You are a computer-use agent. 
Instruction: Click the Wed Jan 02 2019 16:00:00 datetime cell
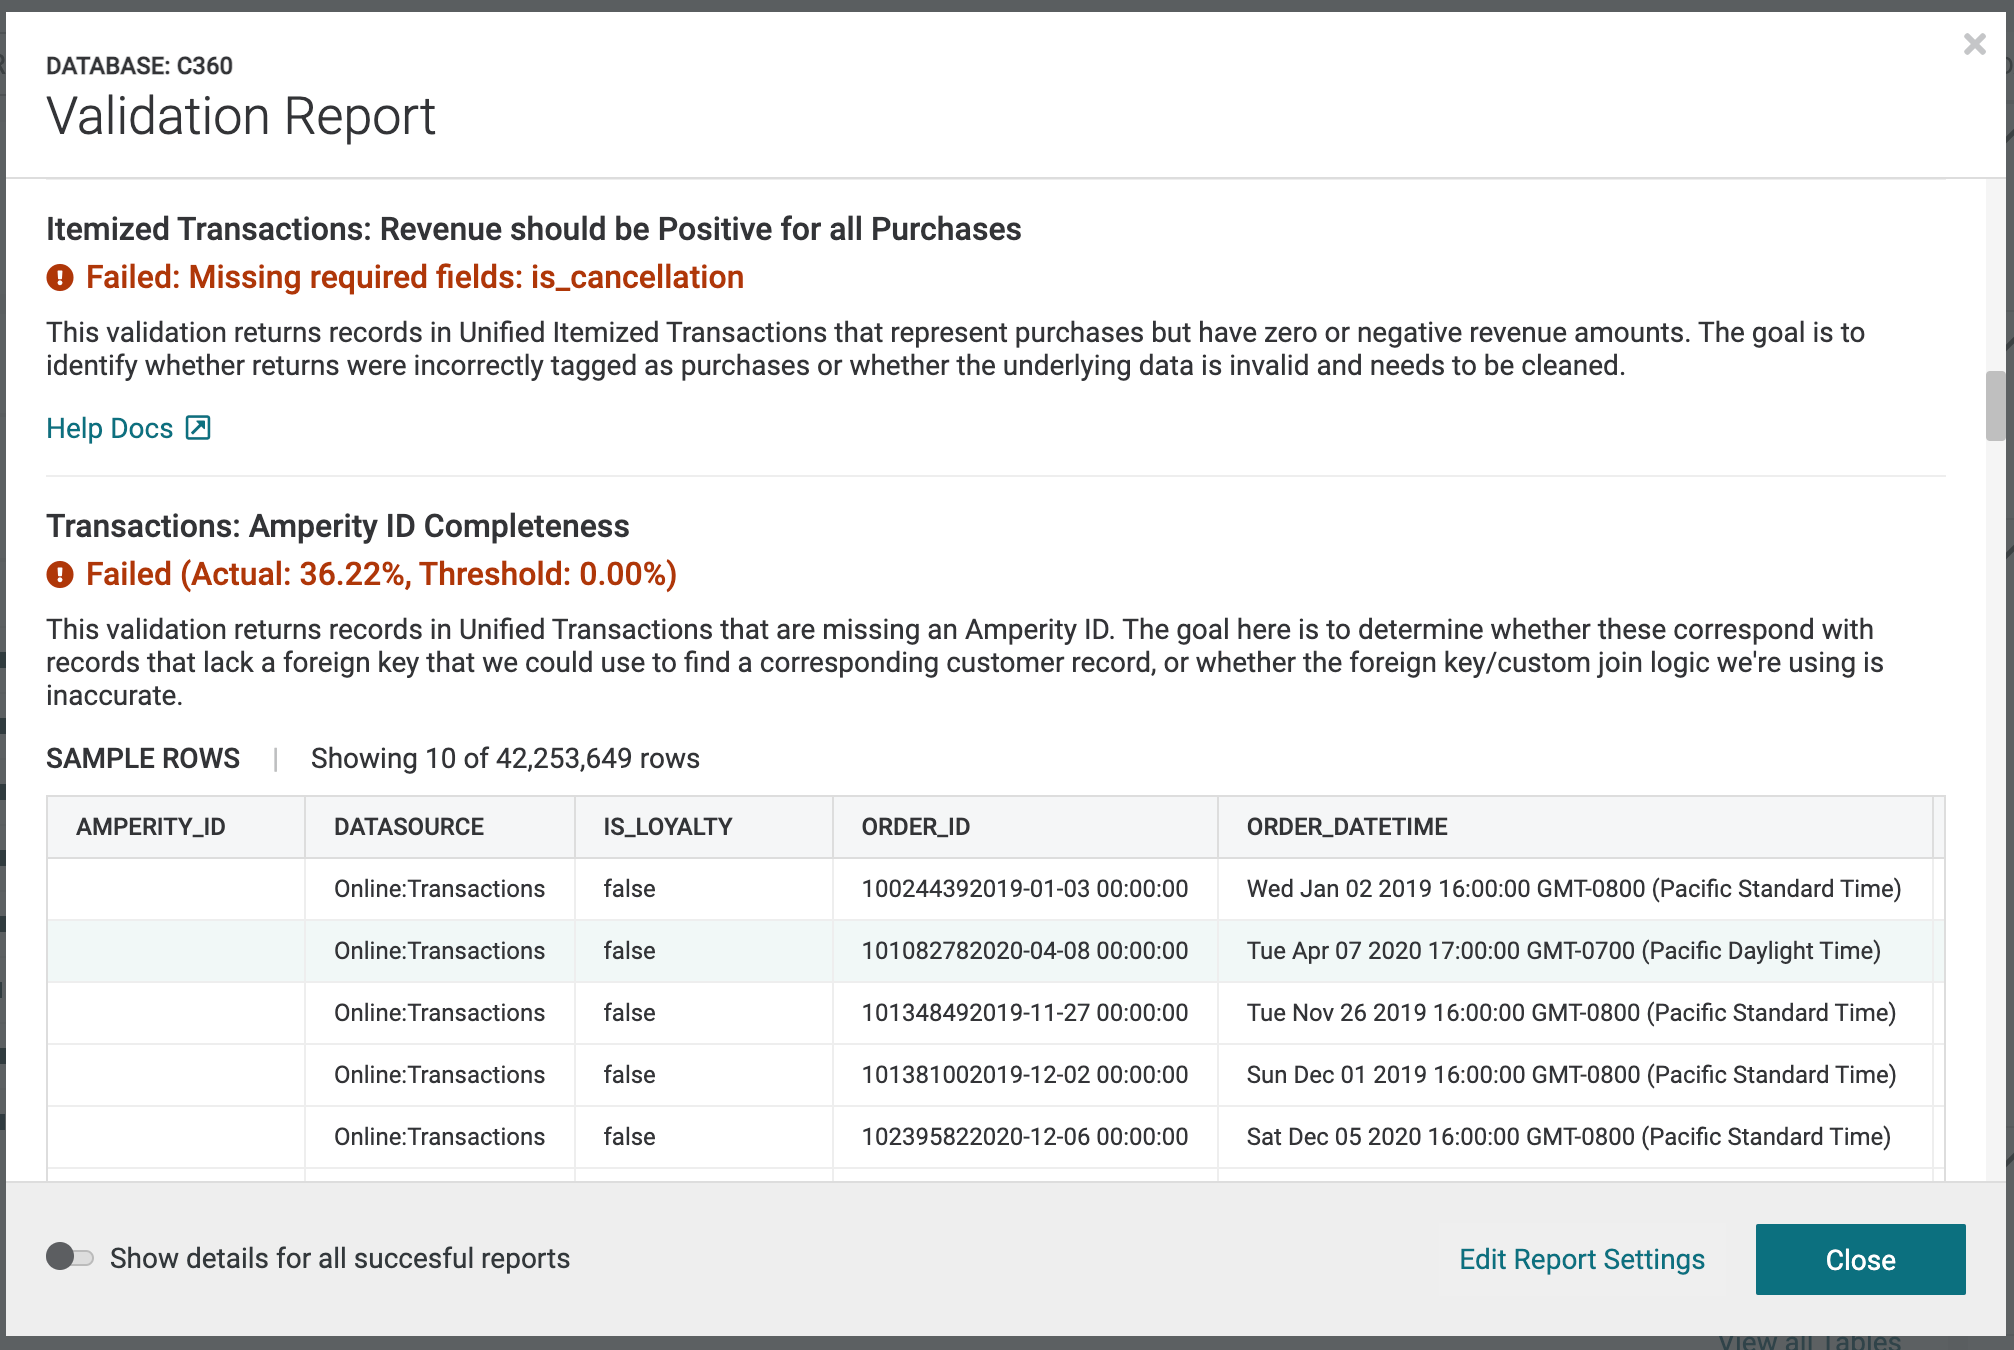(x=1575, y=889)
